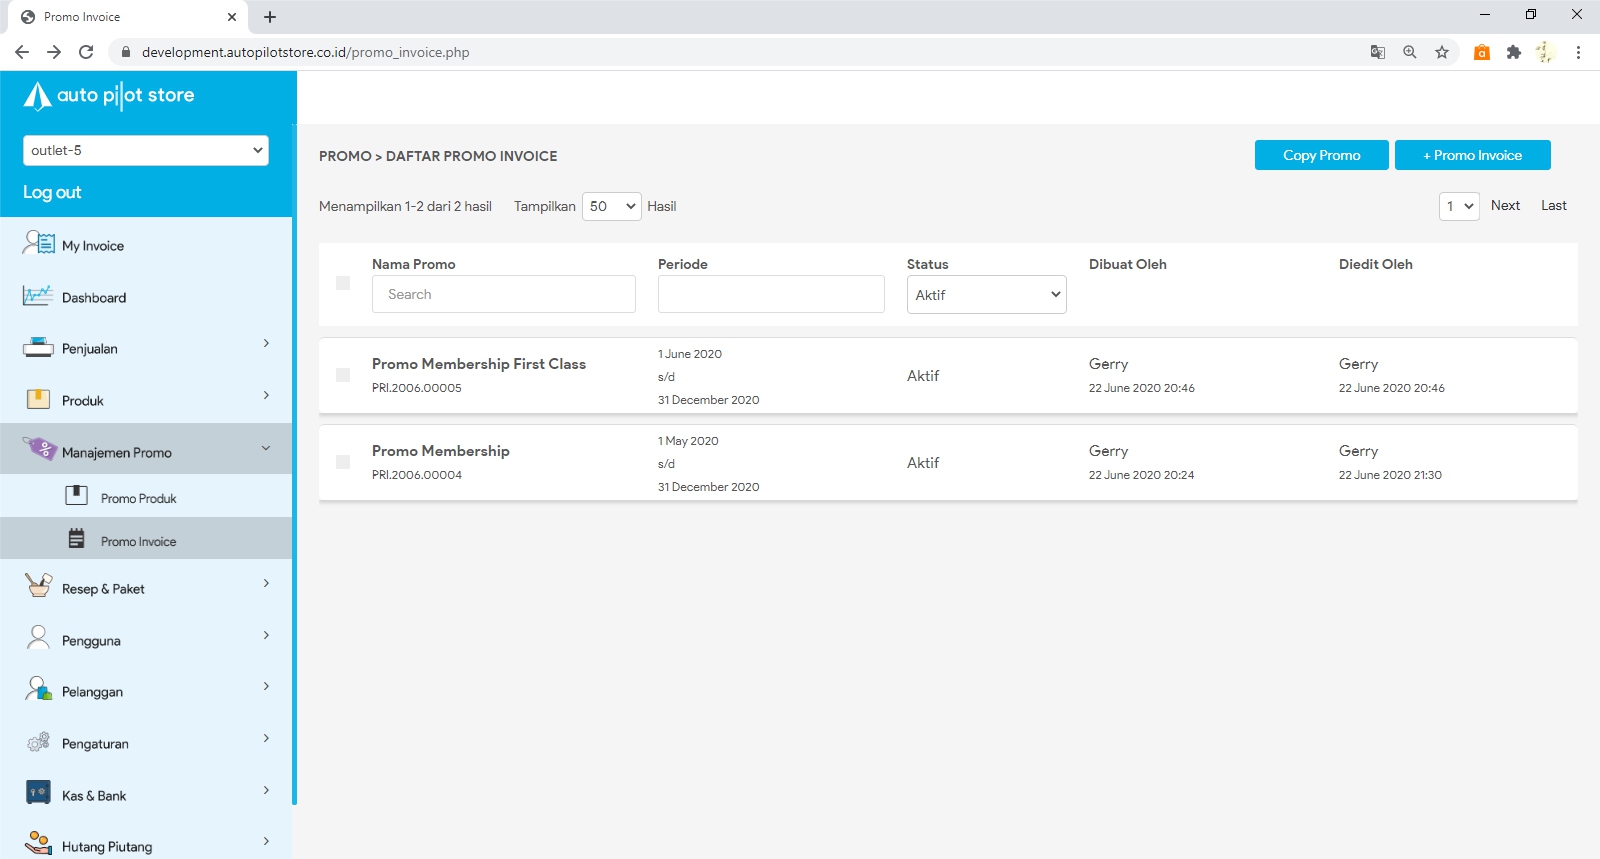Open the outlet-5 outlet dropdown
The height and width of the screenshot is (859, 1600).
(146, 150)
